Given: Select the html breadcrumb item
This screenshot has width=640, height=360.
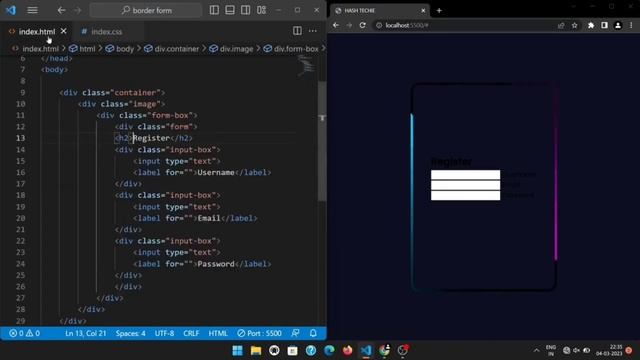Looking at the screenshot, I should coord(87,49).
